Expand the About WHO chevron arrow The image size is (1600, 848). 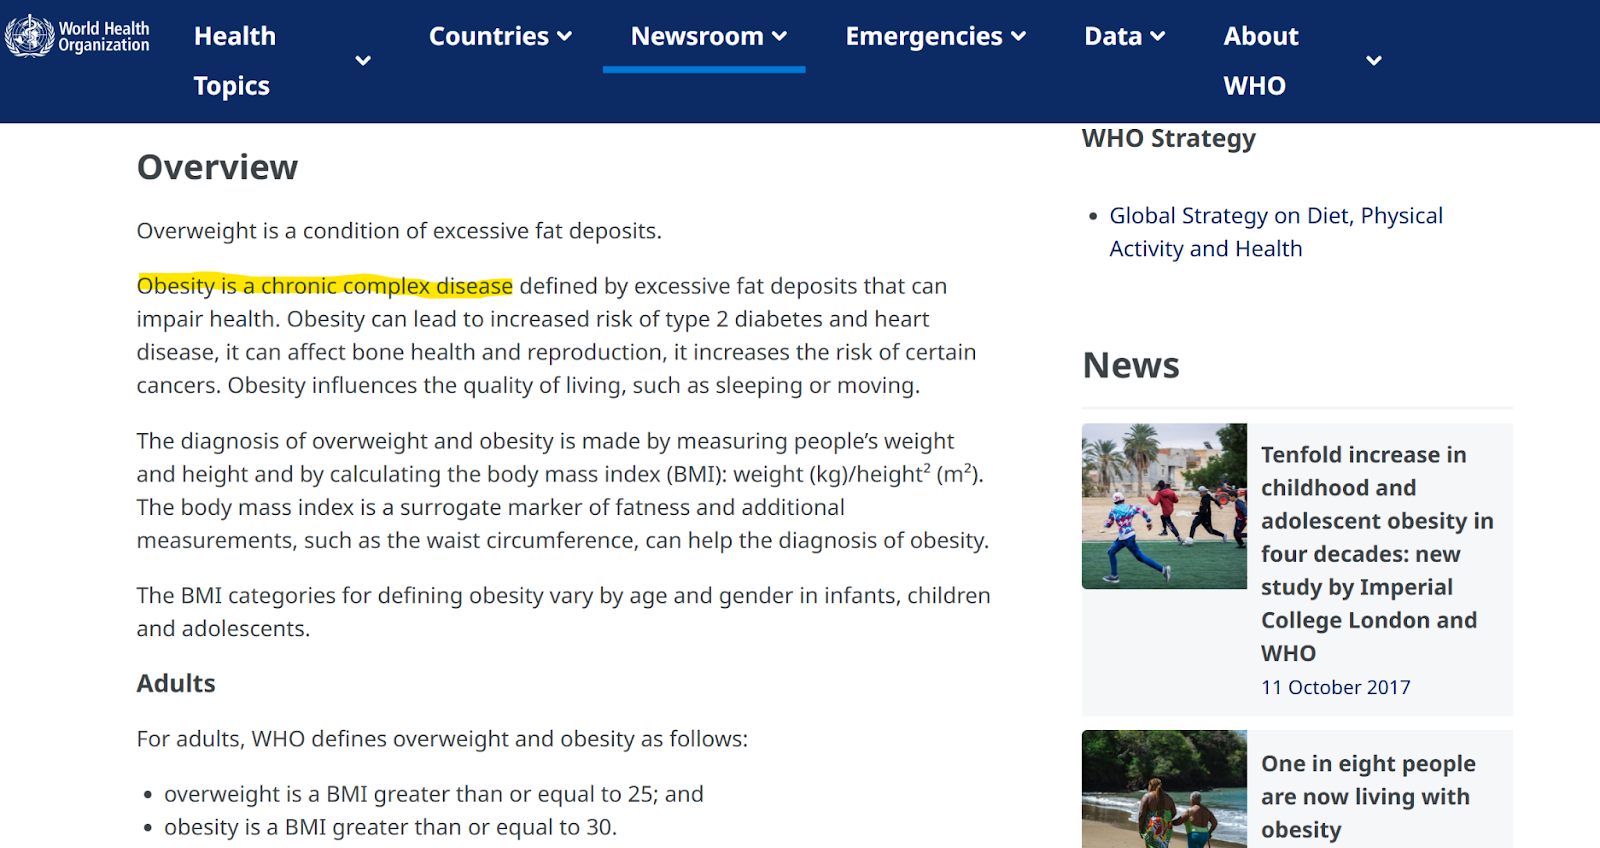1374,61
